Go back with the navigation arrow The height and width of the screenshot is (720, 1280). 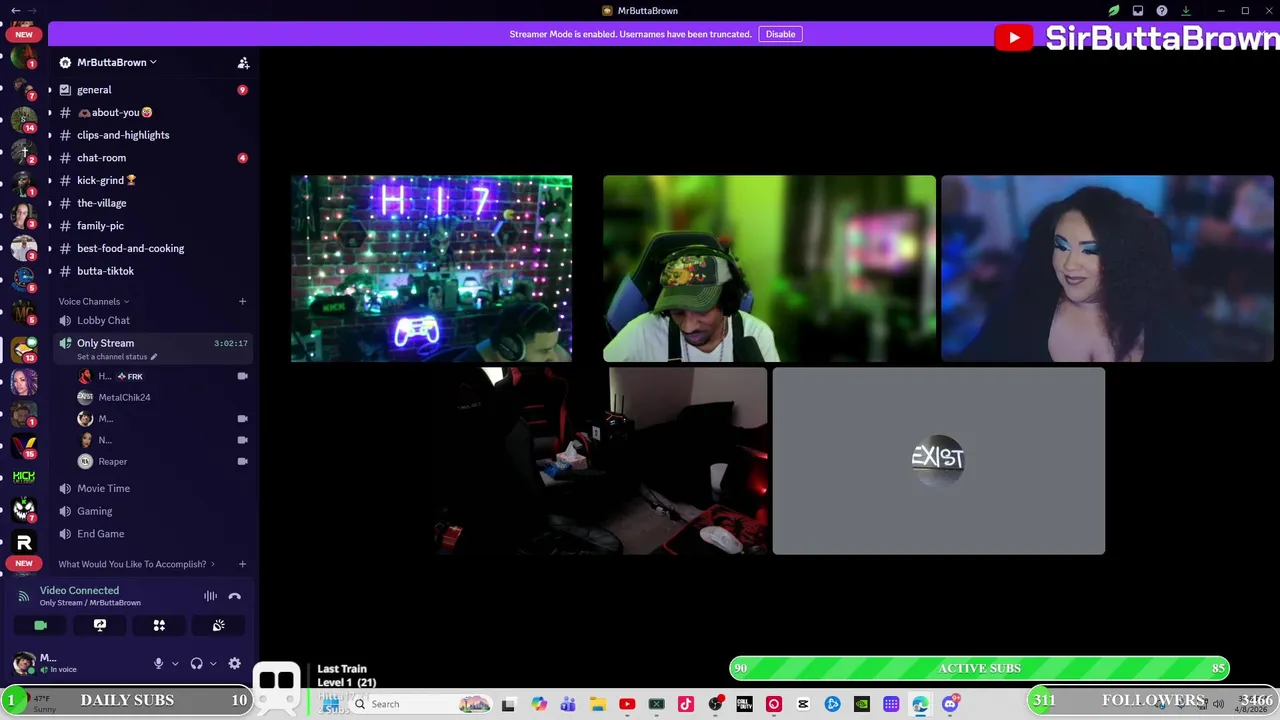point(16,11)
